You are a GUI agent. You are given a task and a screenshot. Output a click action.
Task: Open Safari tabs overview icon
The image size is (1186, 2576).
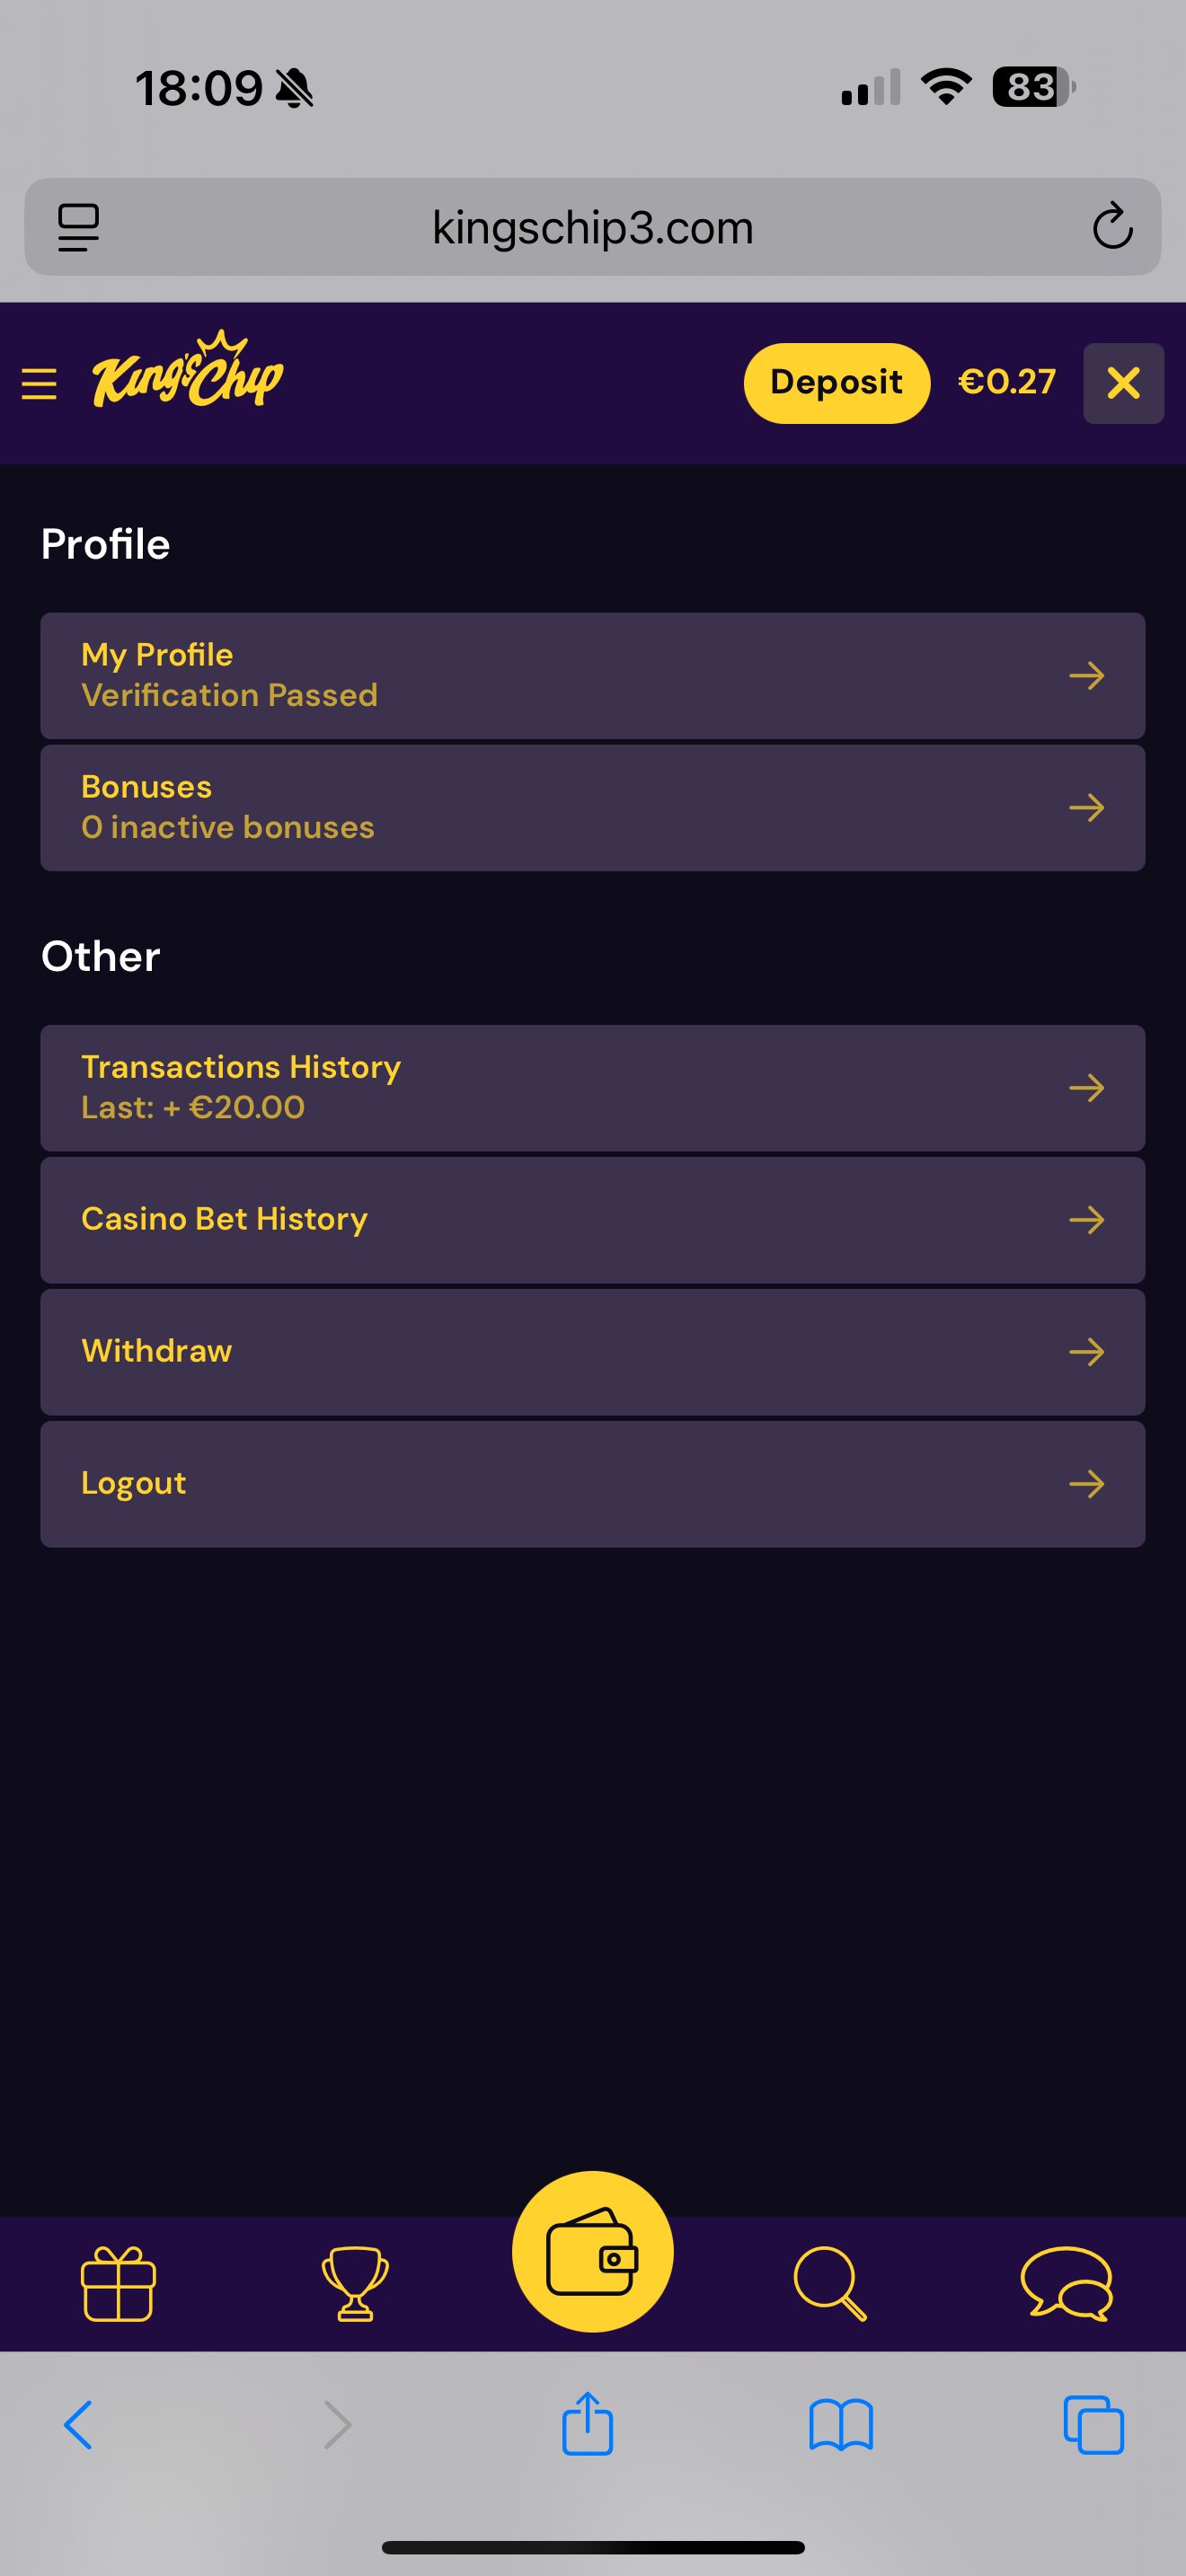click(1093, 2425)
